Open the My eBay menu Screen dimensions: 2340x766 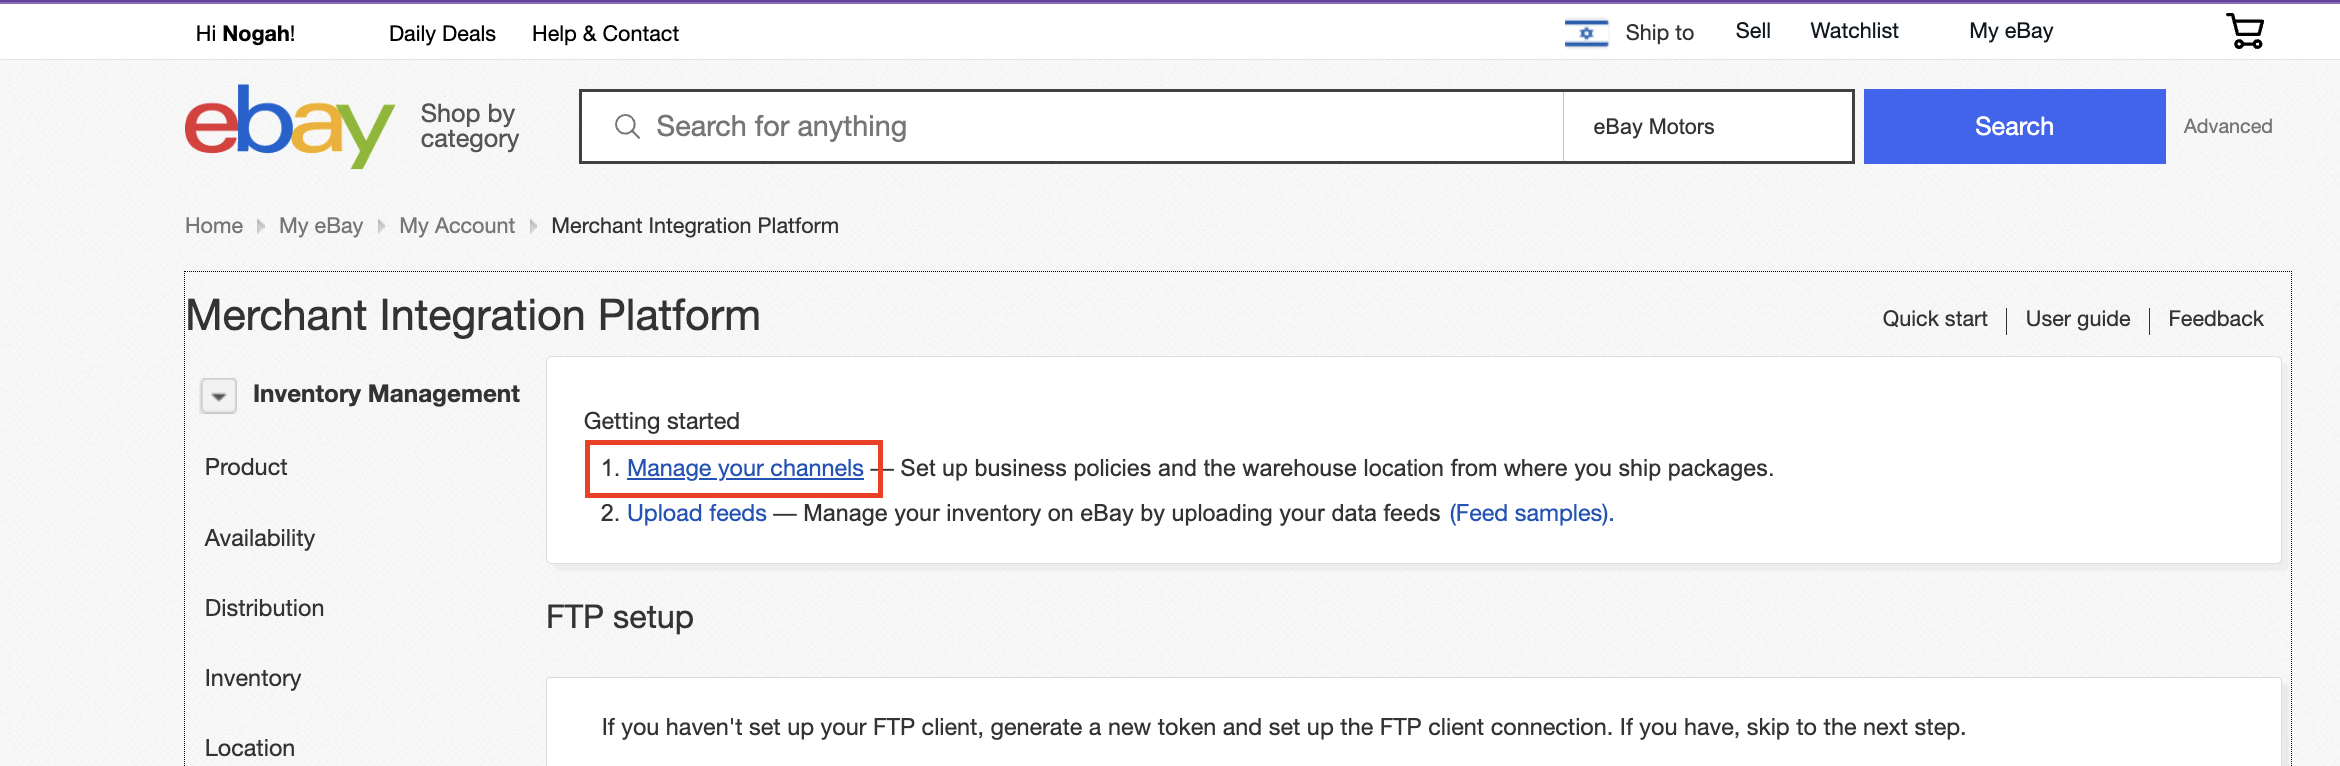pos(2011,31)
